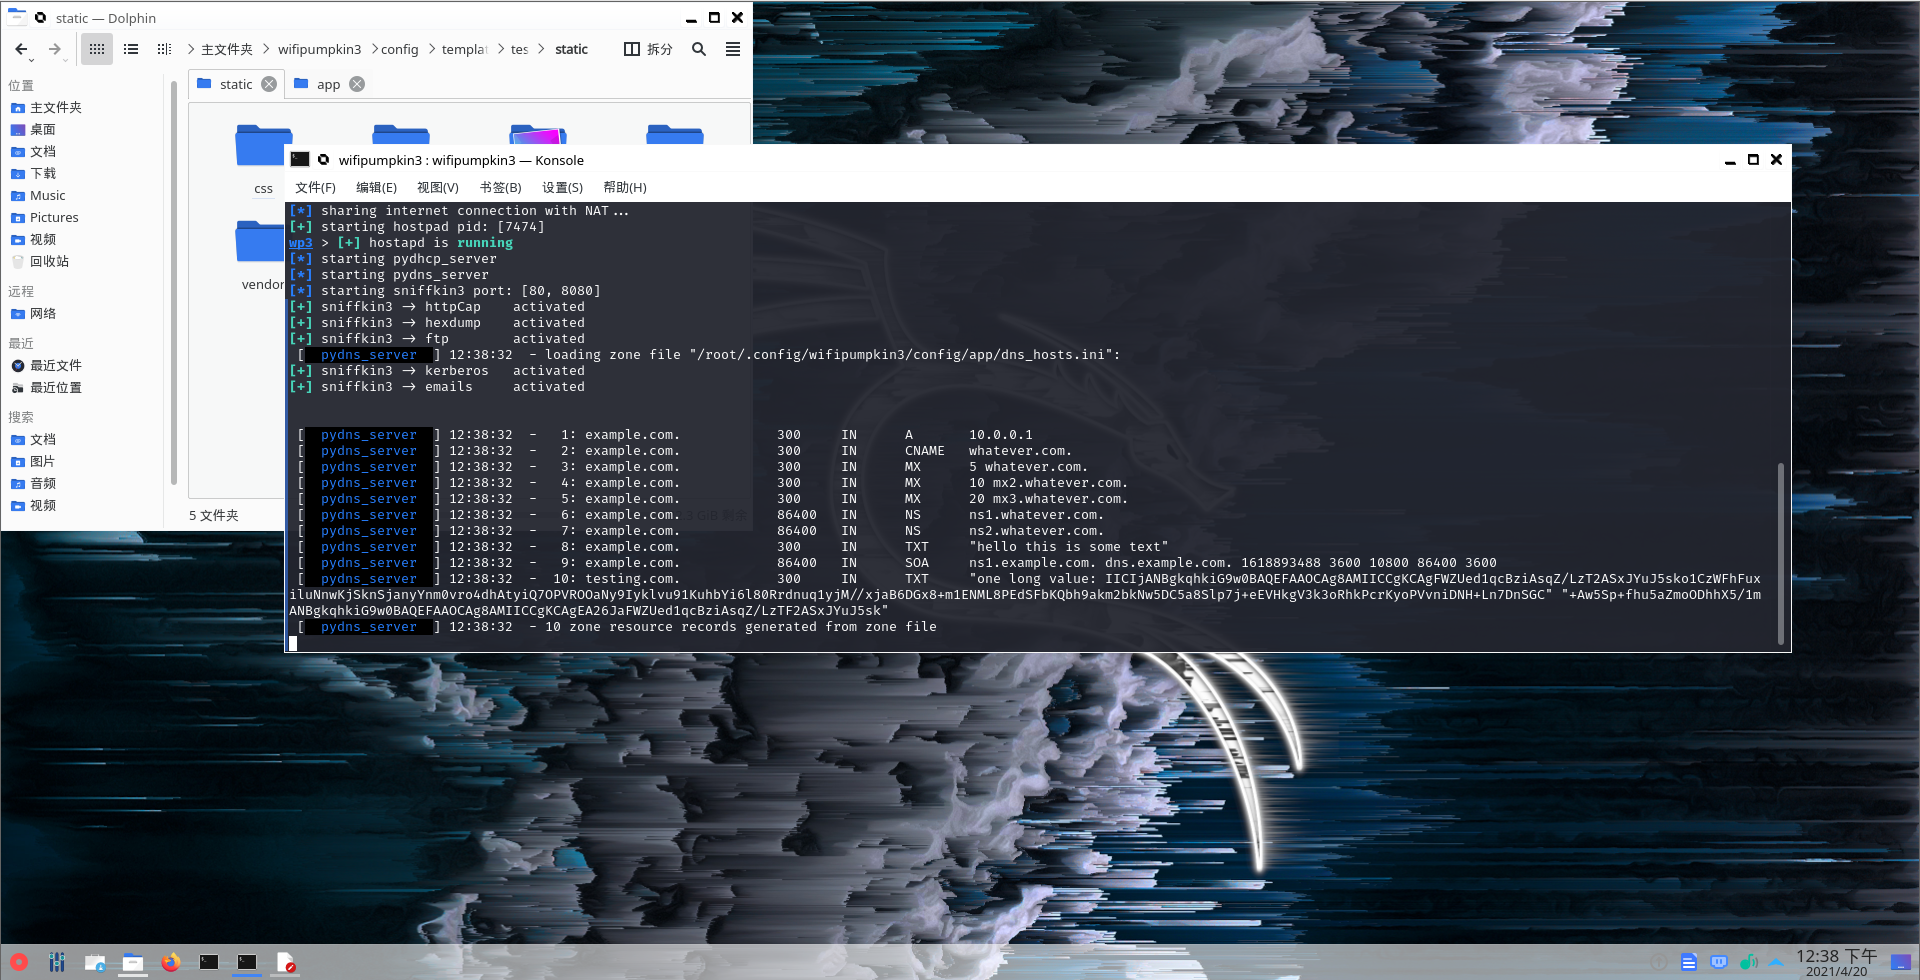
Task: Click the network tray icon
Action: 1719,962
